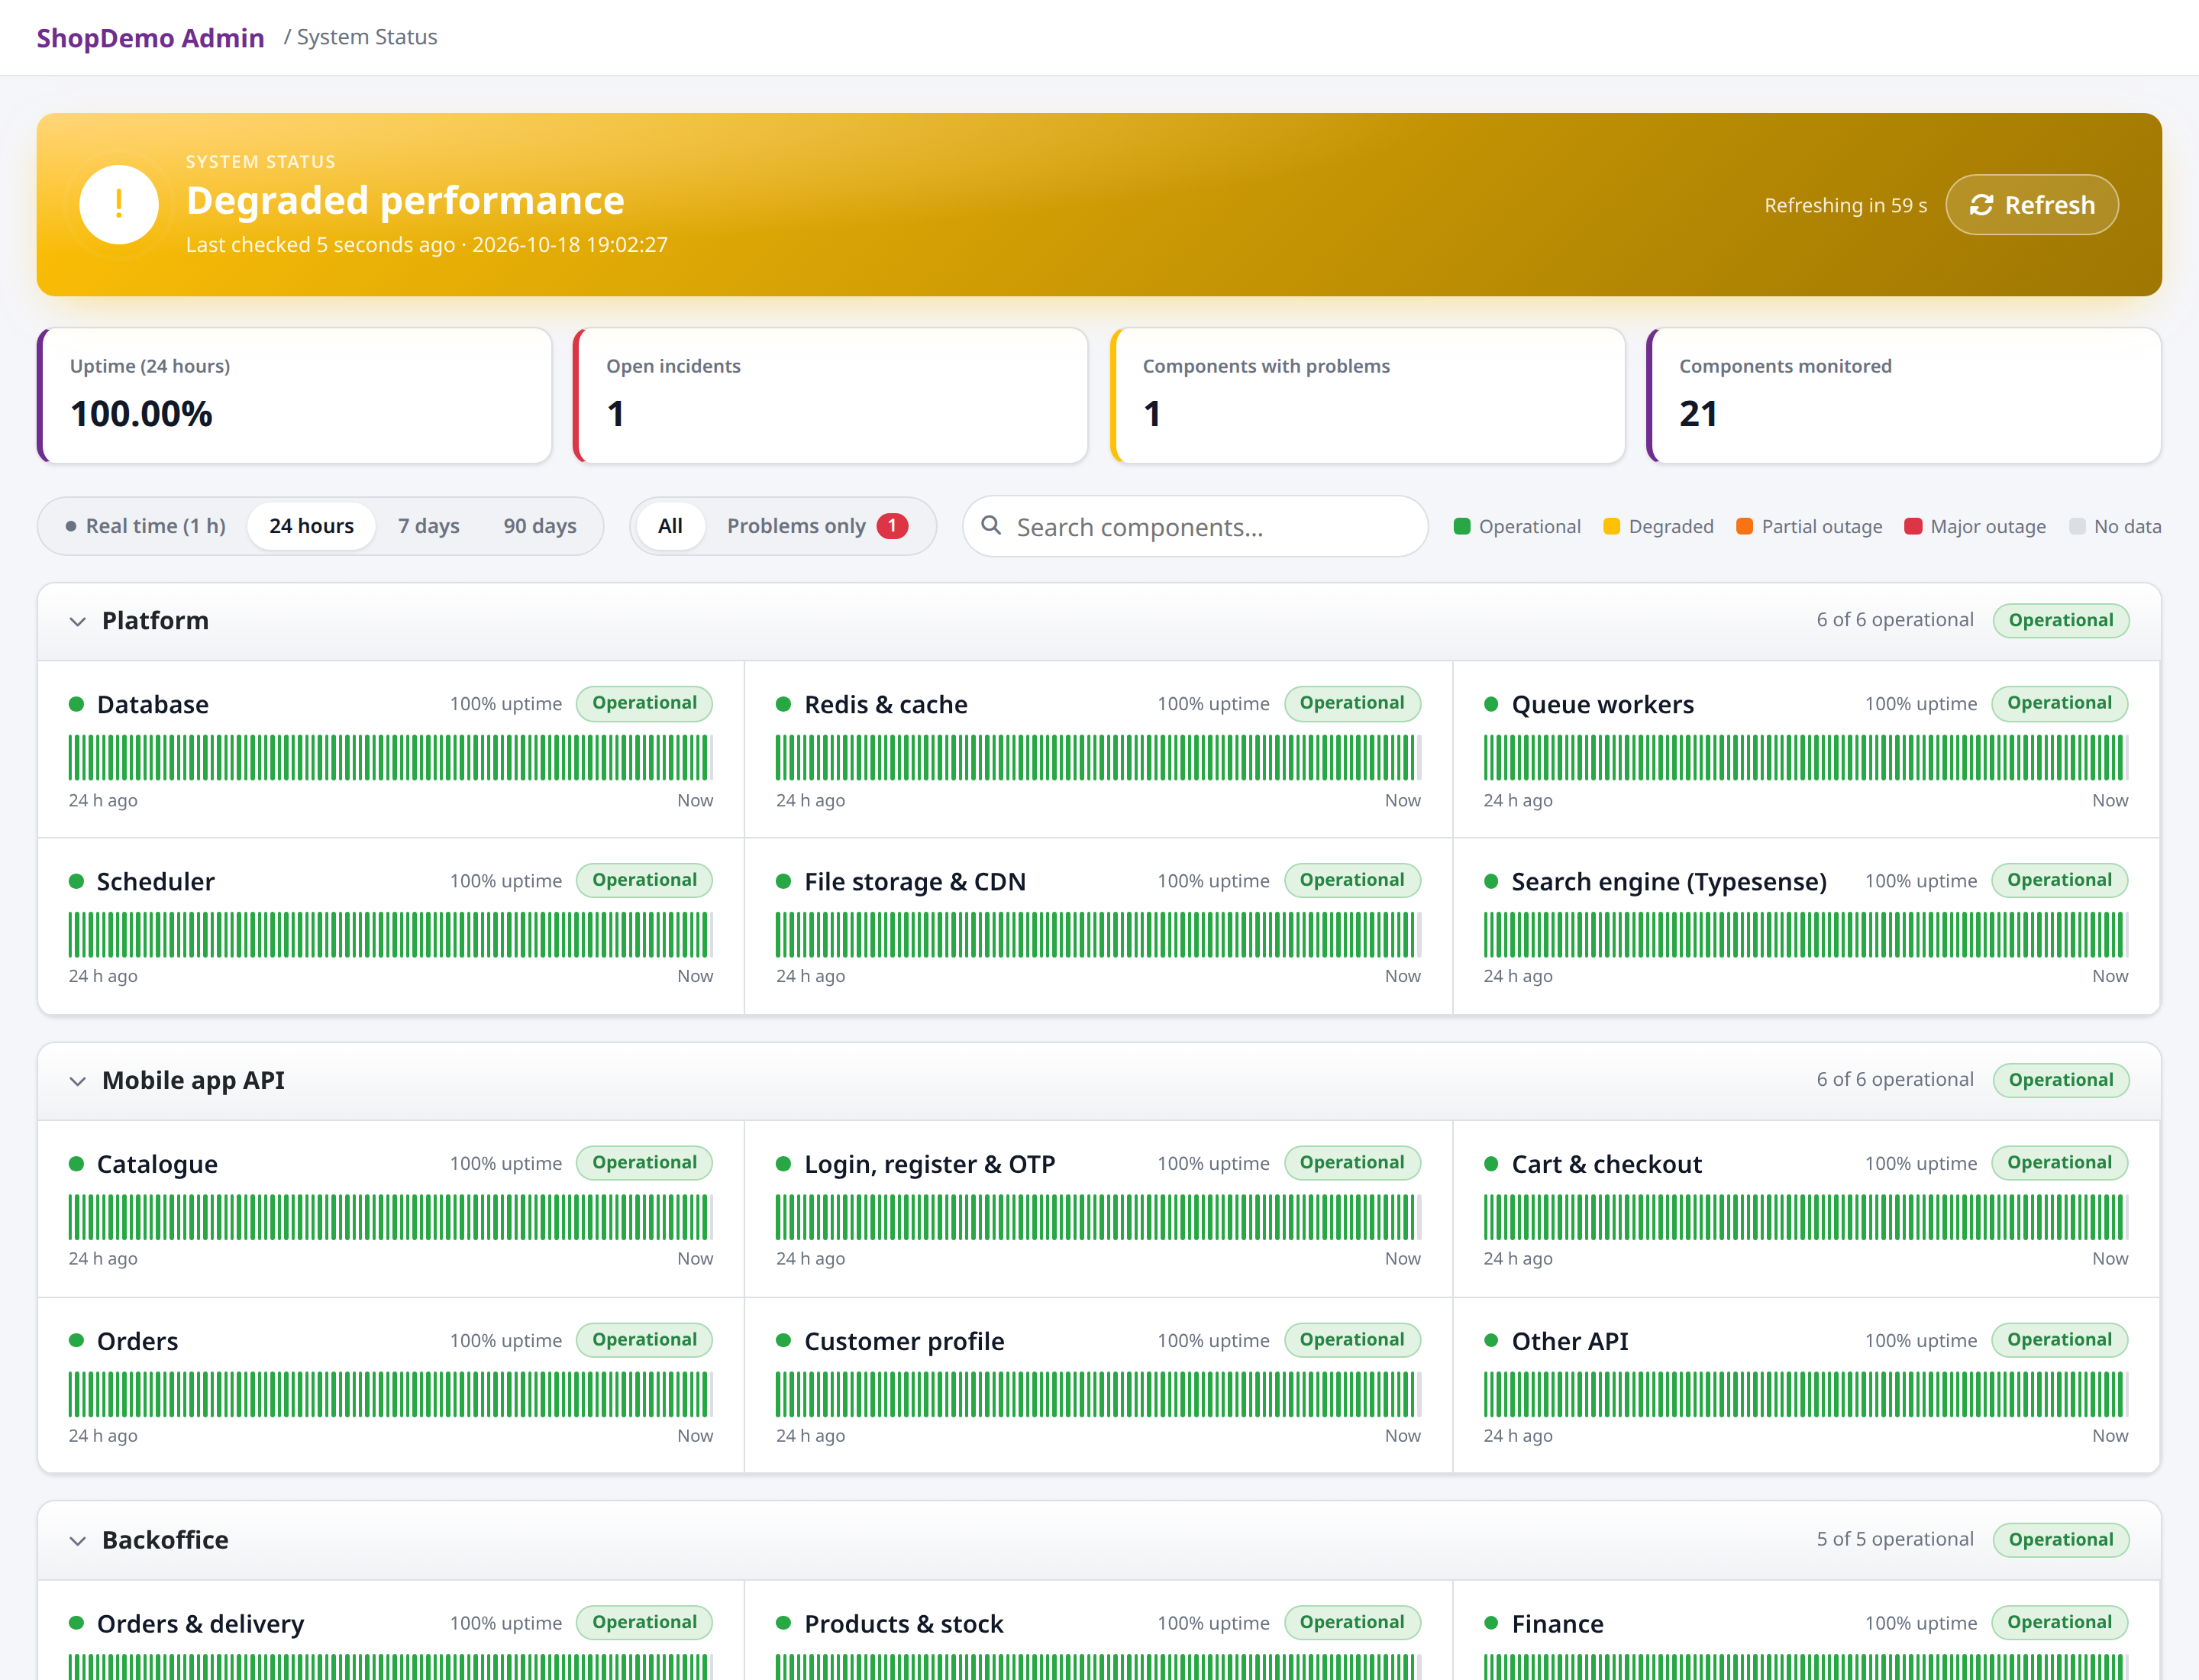Click Operational badge on File storage & CDN
The width and height of the screenshot is (2199, 1680).
click(1352, 880)
